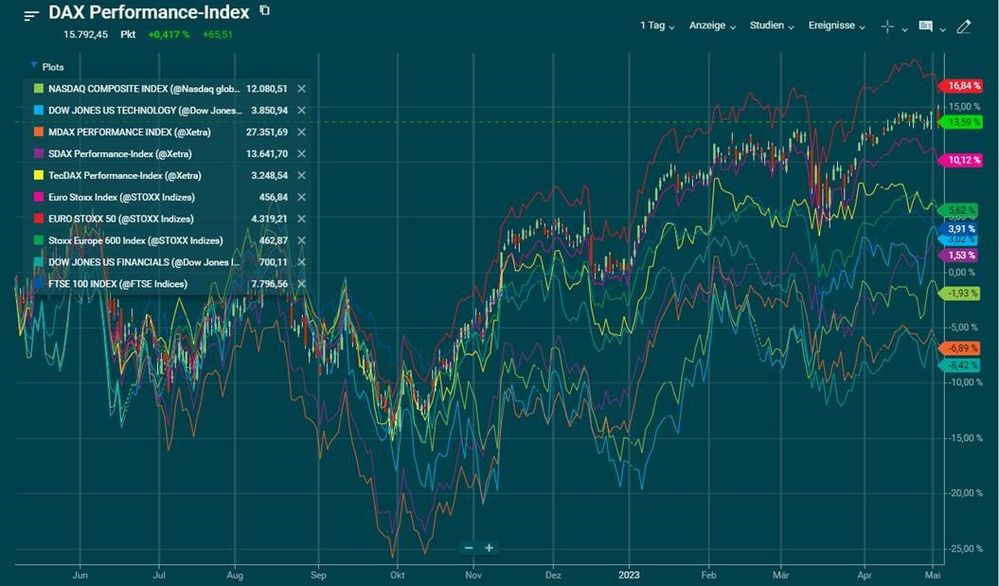The height and width of the screenshot is (586, 999).
Task: Click the red 16,84 % axis label
Action: coord(961,85)
